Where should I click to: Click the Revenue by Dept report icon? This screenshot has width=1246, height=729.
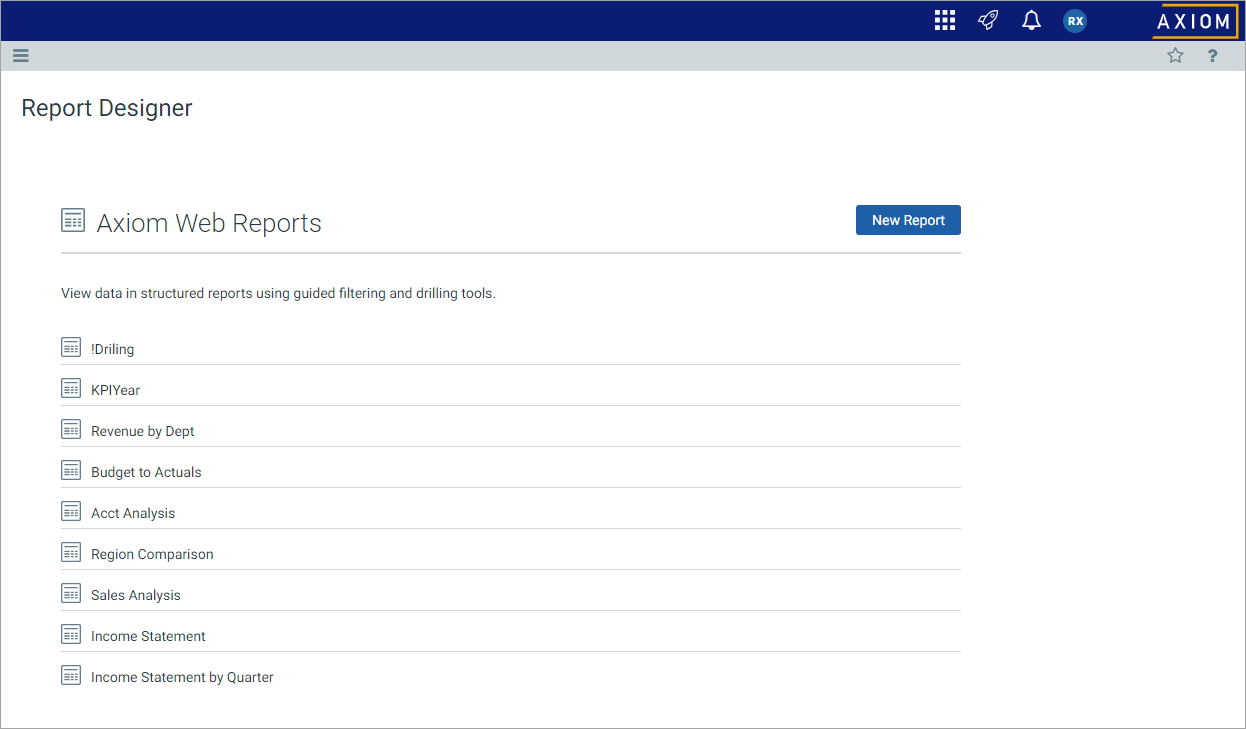pyautogui.click(x=71, y=429)
